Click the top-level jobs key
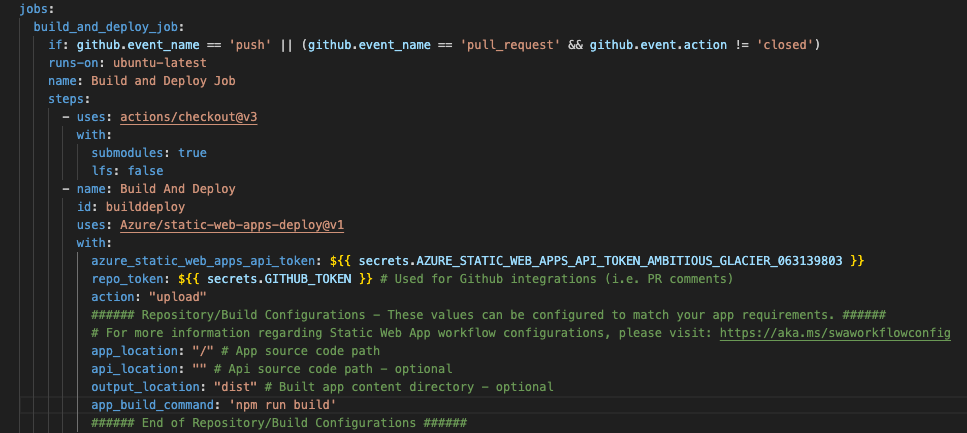The image size is (967, 433). [x=38, y=9]
